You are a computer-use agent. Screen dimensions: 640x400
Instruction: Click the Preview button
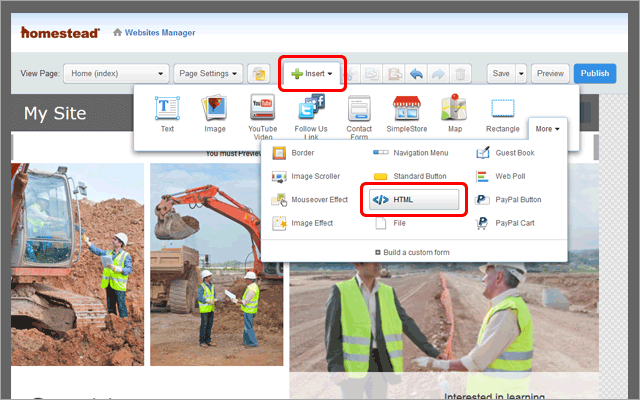tap(550, 74)
